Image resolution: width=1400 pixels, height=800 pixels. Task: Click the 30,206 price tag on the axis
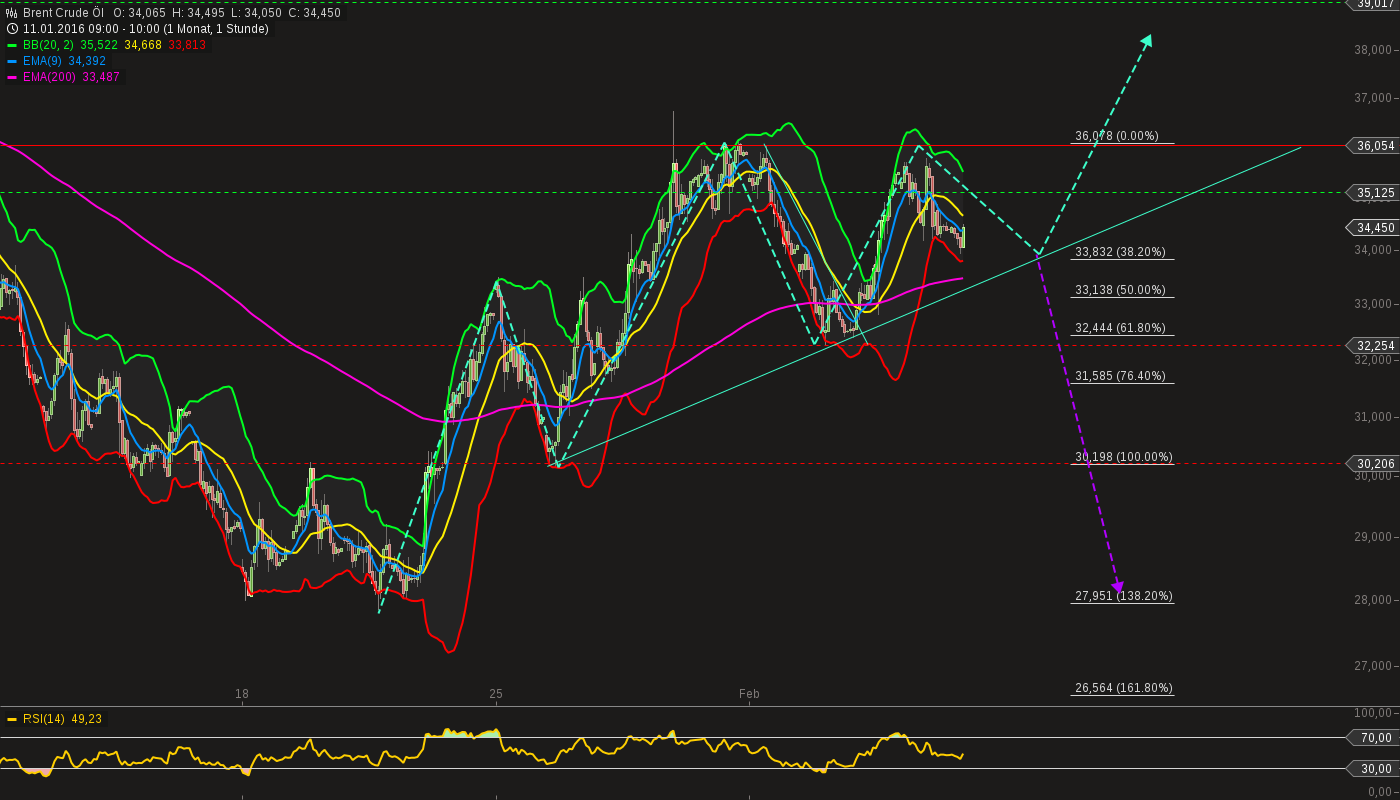coord(1375,463)
